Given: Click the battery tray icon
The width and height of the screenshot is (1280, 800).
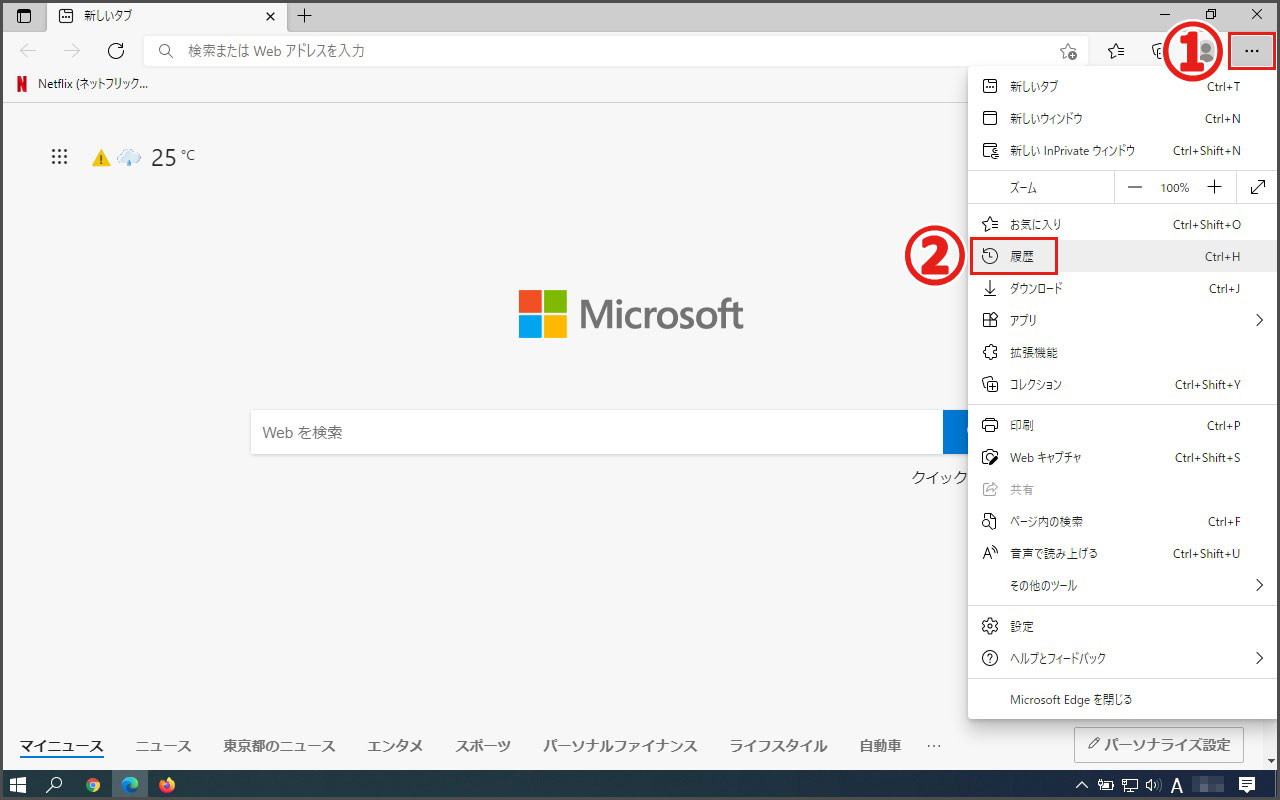Looking at the screenshot, I should 1106,785.
